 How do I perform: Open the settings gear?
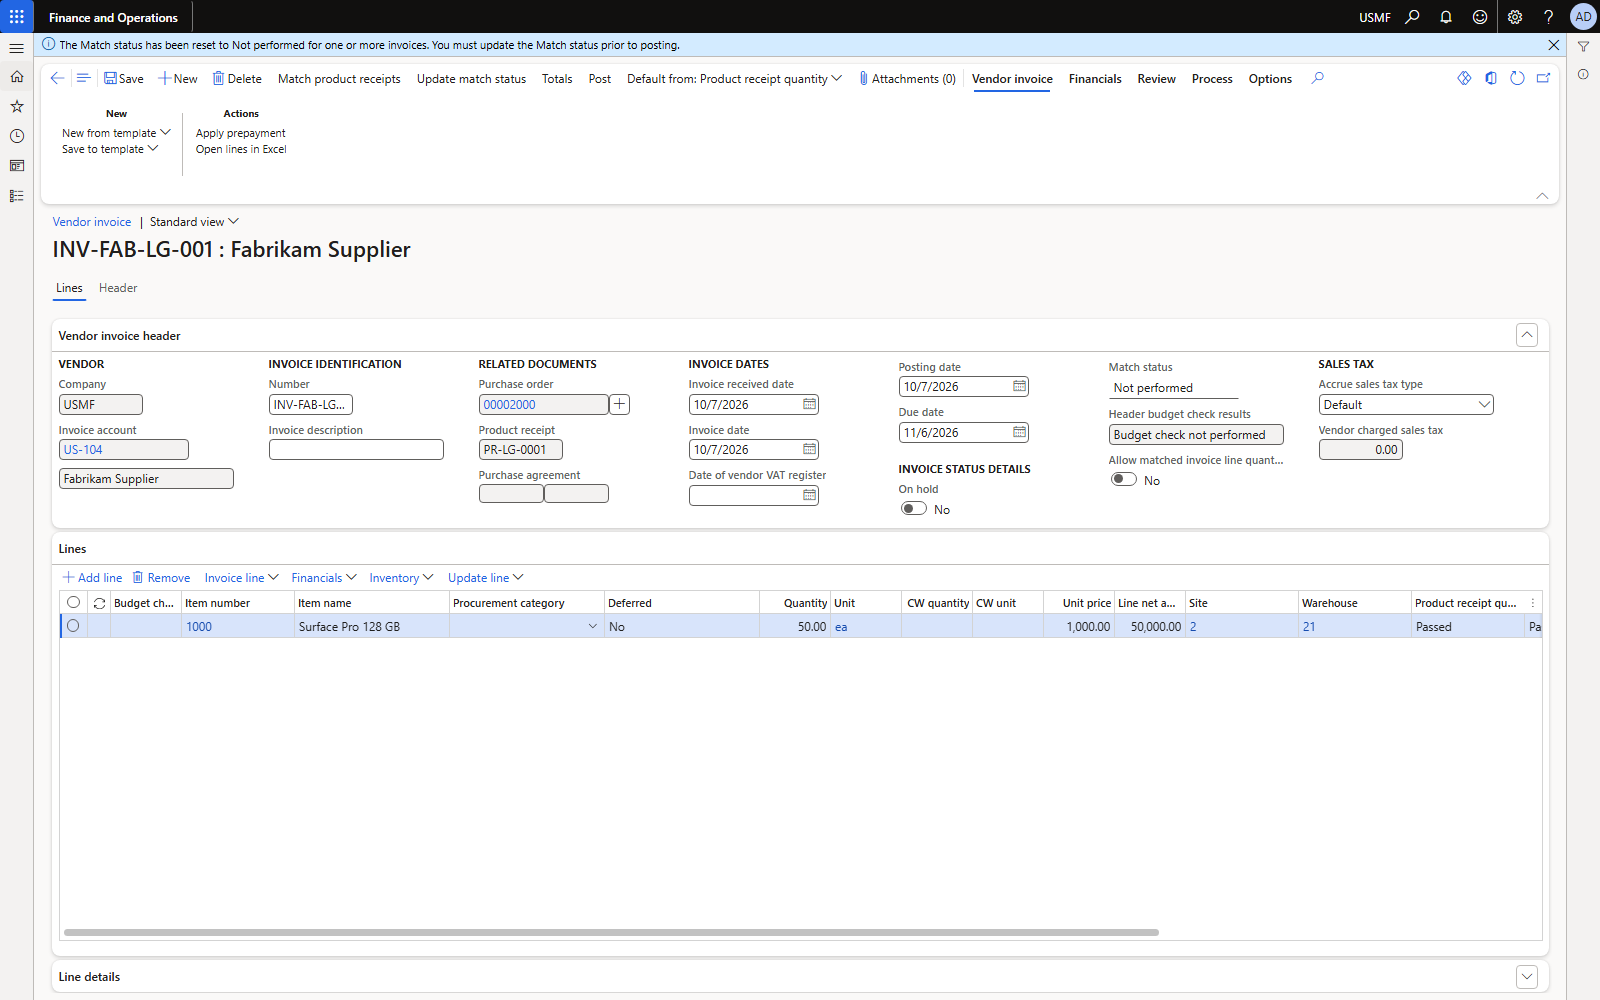point(1515,17)
